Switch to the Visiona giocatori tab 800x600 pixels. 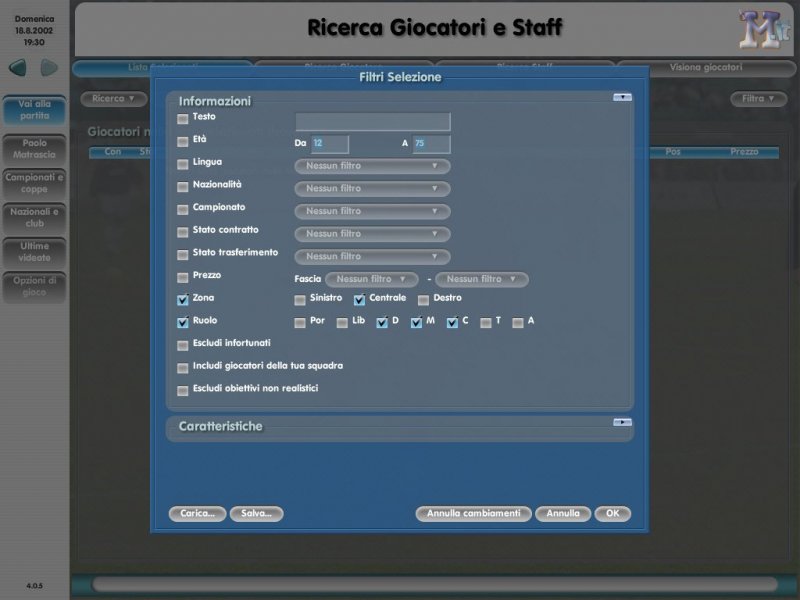tap(705, 68)
